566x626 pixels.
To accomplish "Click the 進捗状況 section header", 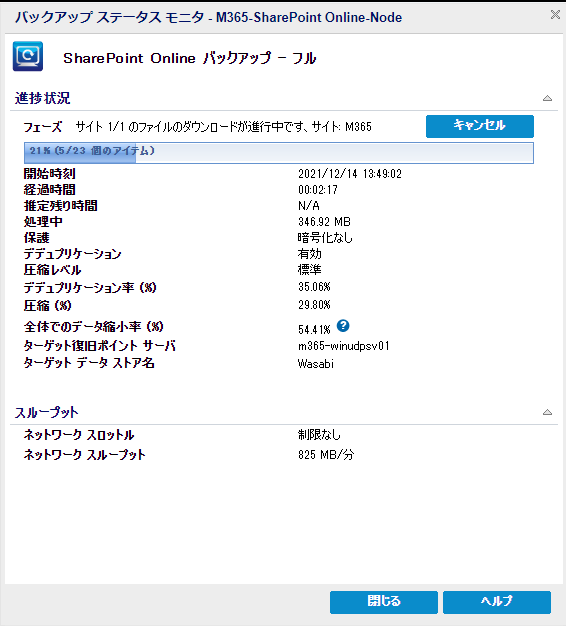I will pyautogui.click(x=43, y=98).
